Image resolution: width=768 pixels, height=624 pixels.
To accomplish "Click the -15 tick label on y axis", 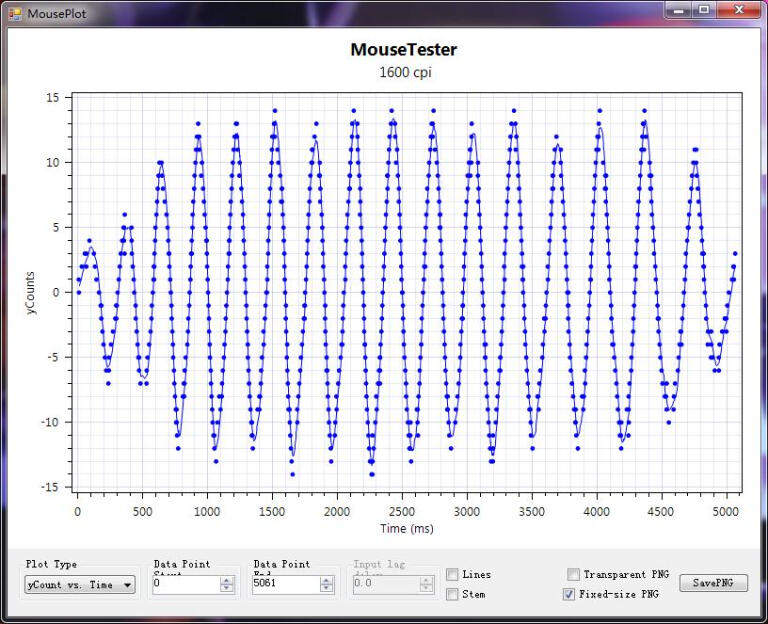I will point(49,487).
